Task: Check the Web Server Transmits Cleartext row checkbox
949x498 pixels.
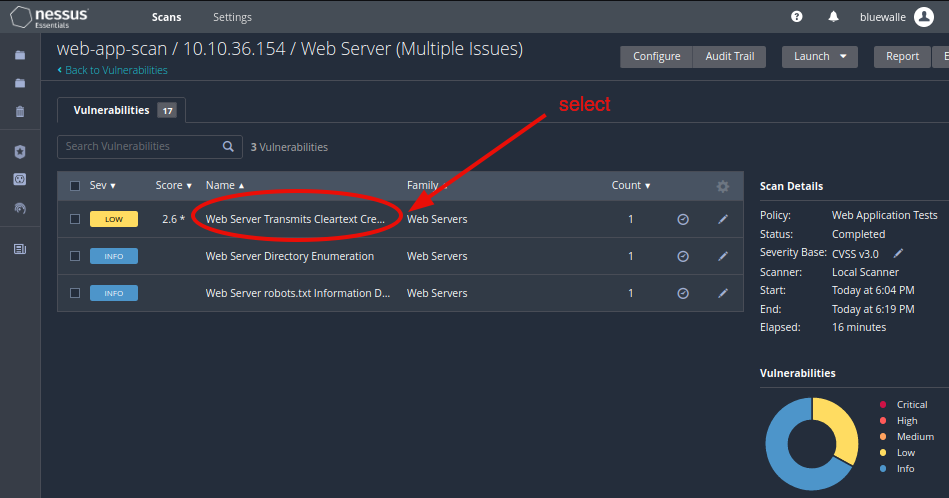Action: pyautogui.click(x=75, y=219)
